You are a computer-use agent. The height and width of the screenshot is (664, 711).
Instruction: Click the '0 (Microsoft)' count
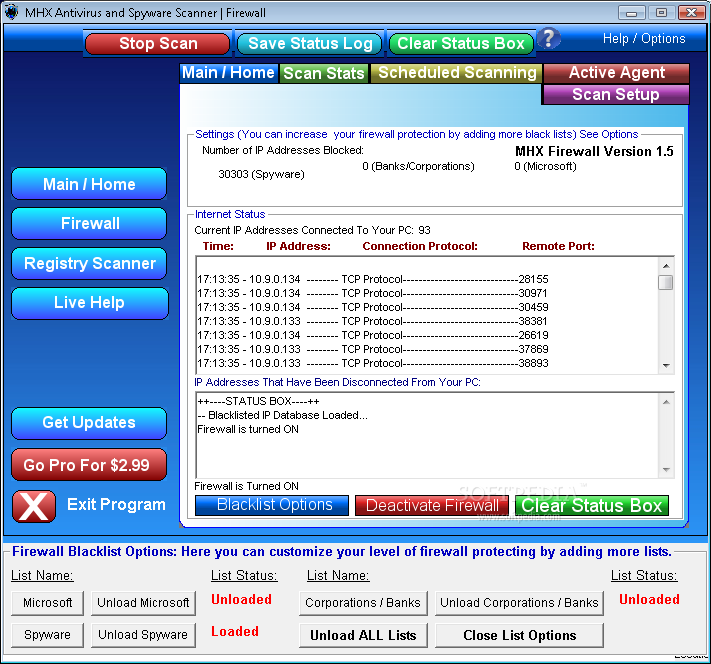point(545,166)
